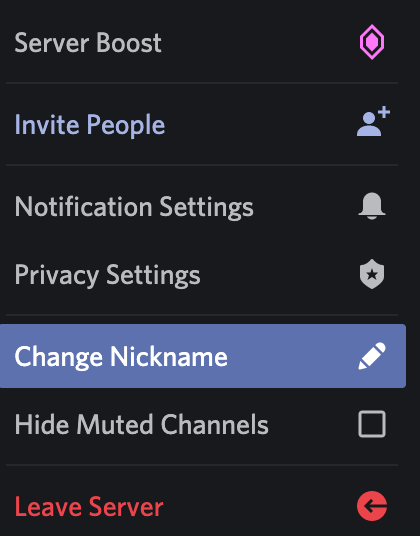The width and height of the screenshot is (420, 536).
Task: Click the Notification Settings bell icon
Action: point(372,206)
